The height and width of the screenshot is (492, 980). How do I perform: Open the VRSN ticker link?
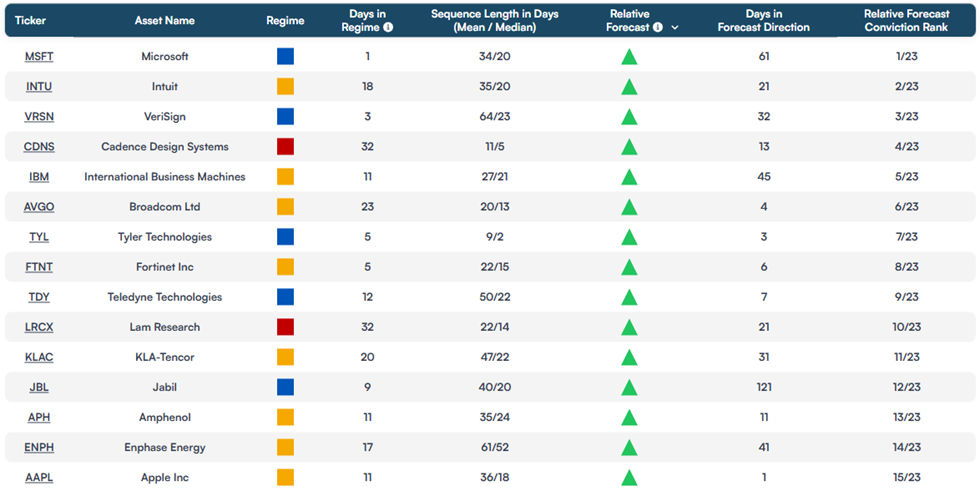(39, 116)
